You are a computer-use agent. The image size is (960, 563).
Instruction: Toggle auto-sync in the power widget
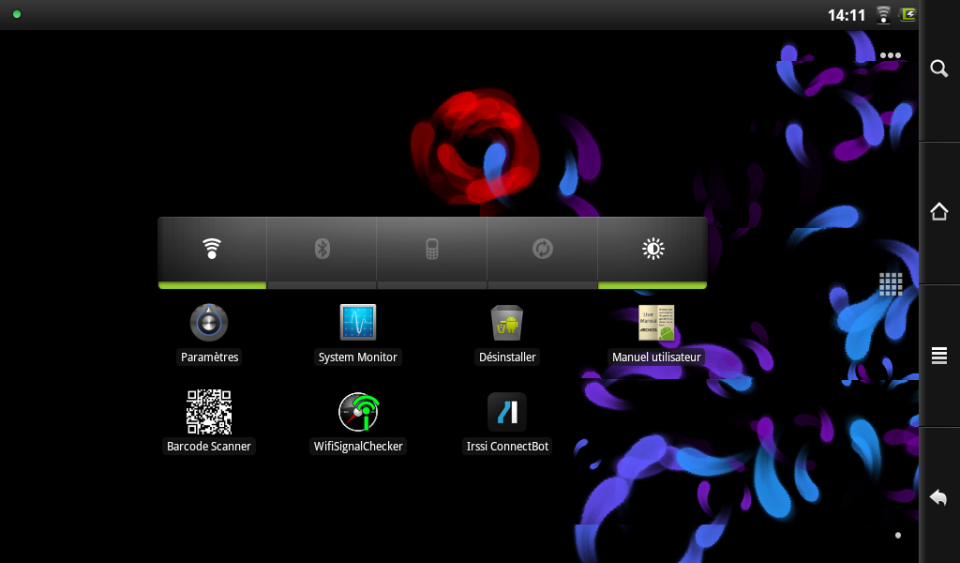point(542,250)
